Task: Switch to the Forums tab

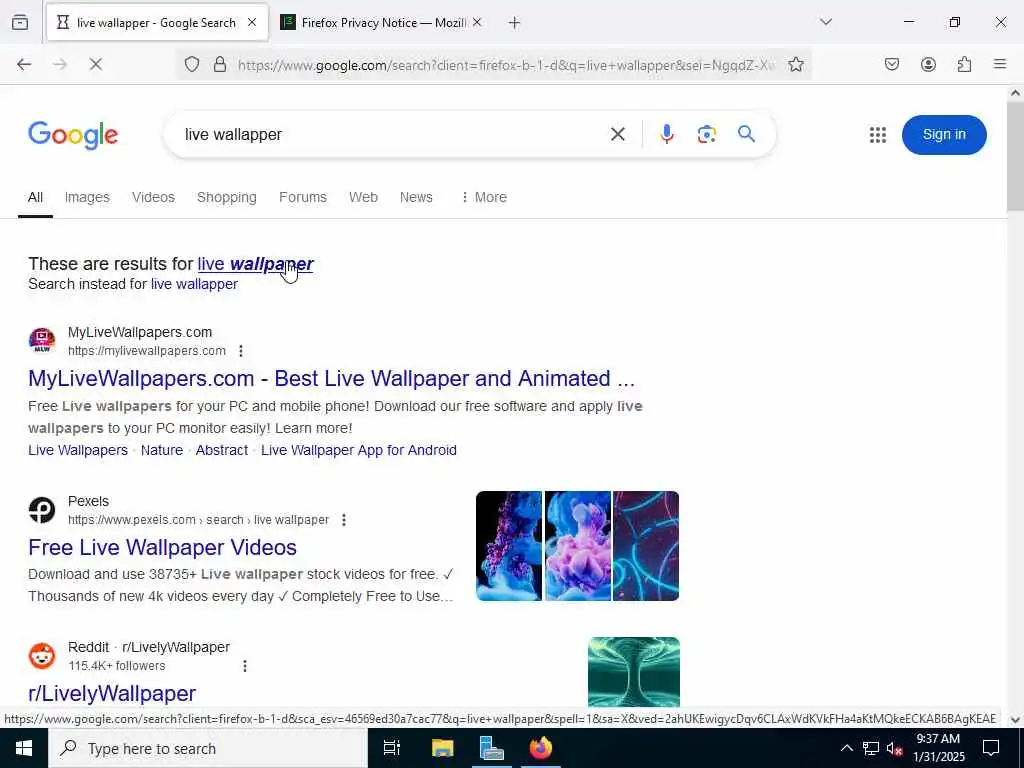Action: (303, 197)
